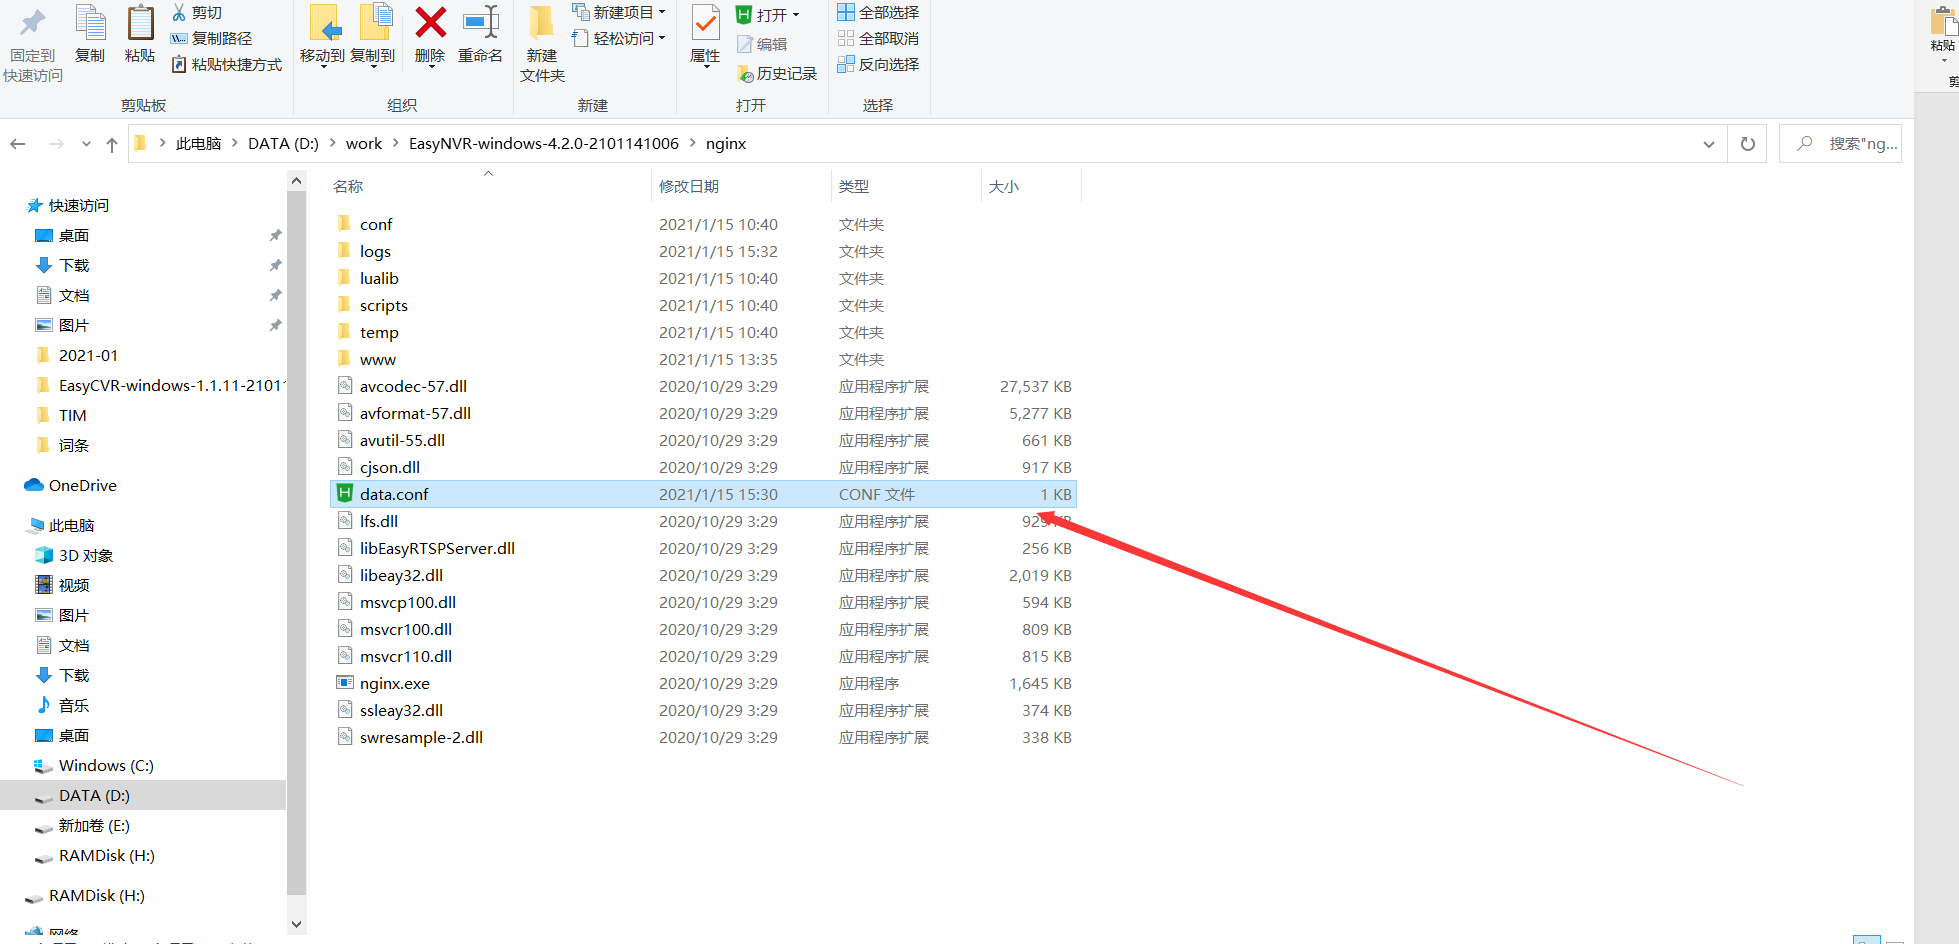Open the Open (打开) dropdown arrow
This screenshot has width=1959, height=944.
click(x=796, y=15)
